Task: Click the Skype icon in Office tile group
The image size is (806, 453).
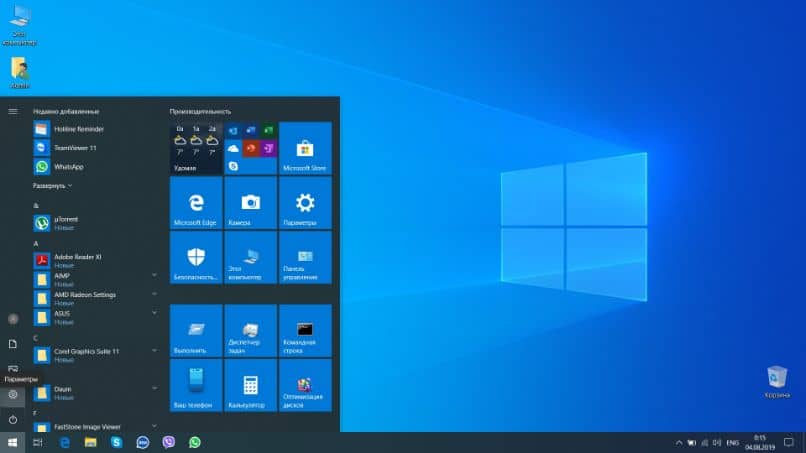Action: (x=233, y=166)
